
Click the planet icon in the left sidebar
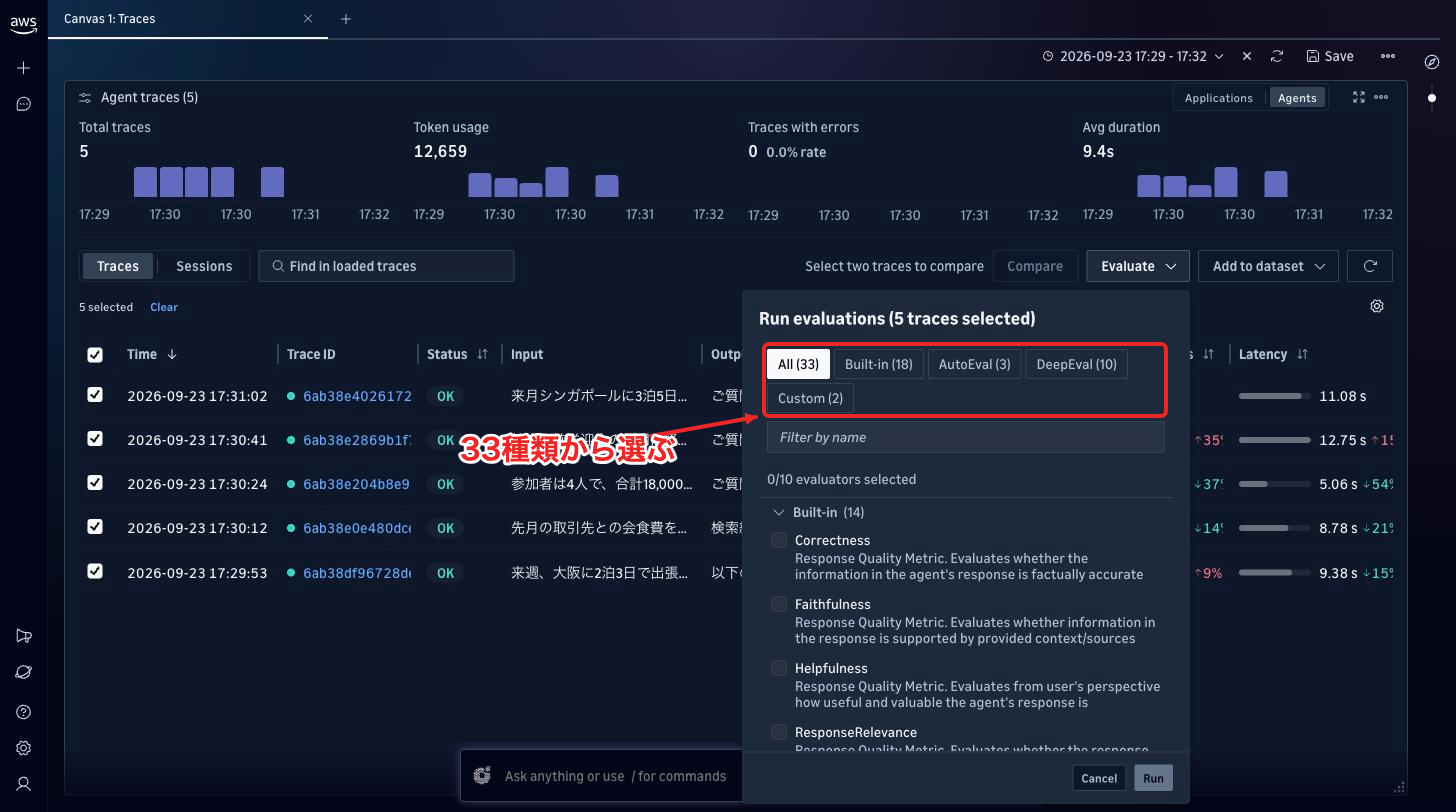(x=24, y=673)
